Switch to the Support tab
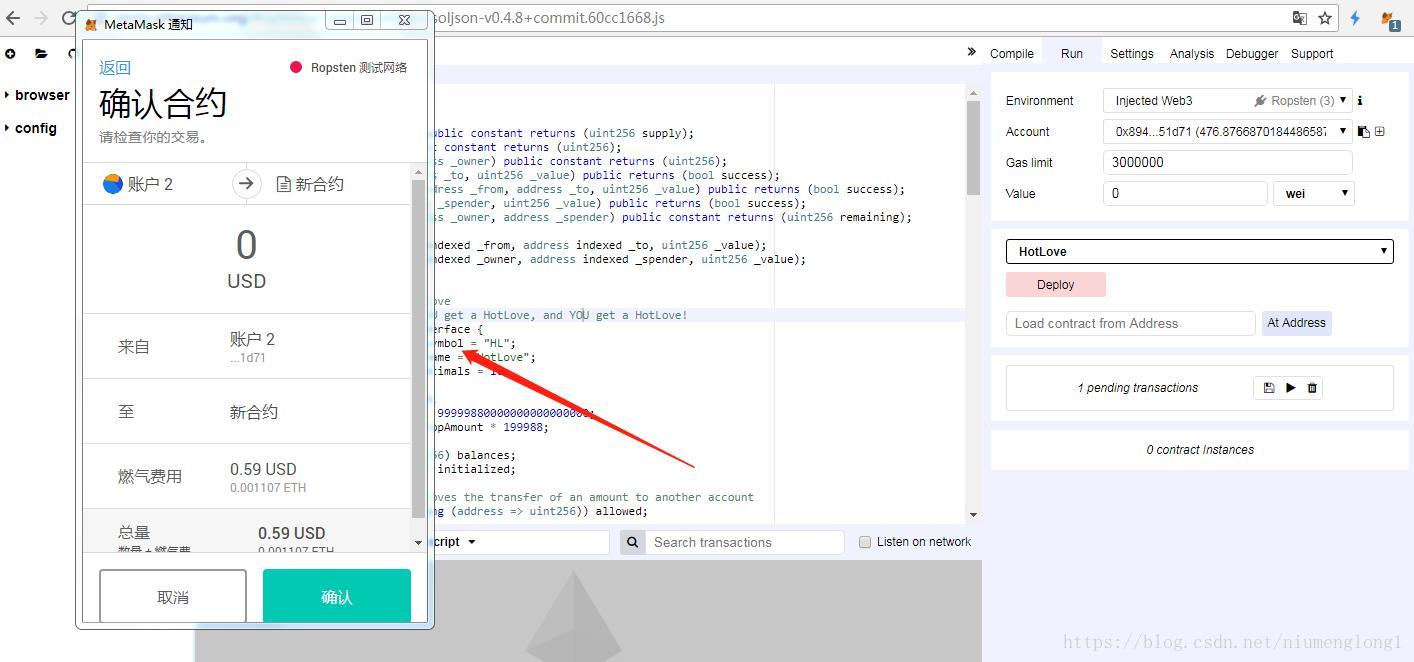The image size is (1414, 662). point(1312,54)
